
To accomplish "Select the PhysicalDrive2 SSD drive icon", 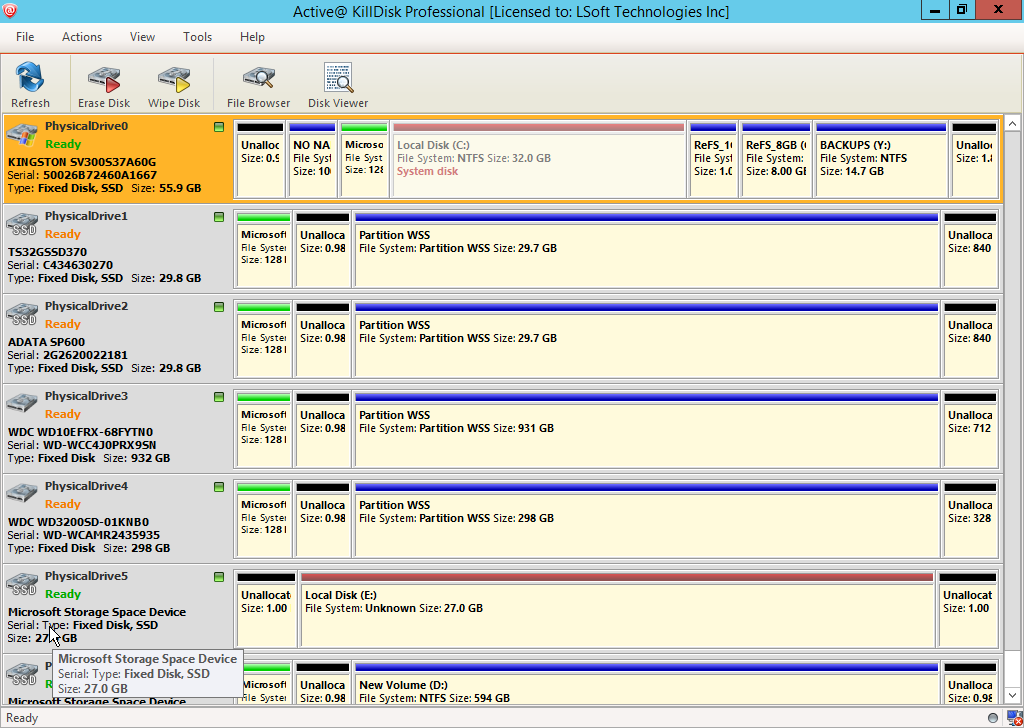I will (x=22, y=315).
